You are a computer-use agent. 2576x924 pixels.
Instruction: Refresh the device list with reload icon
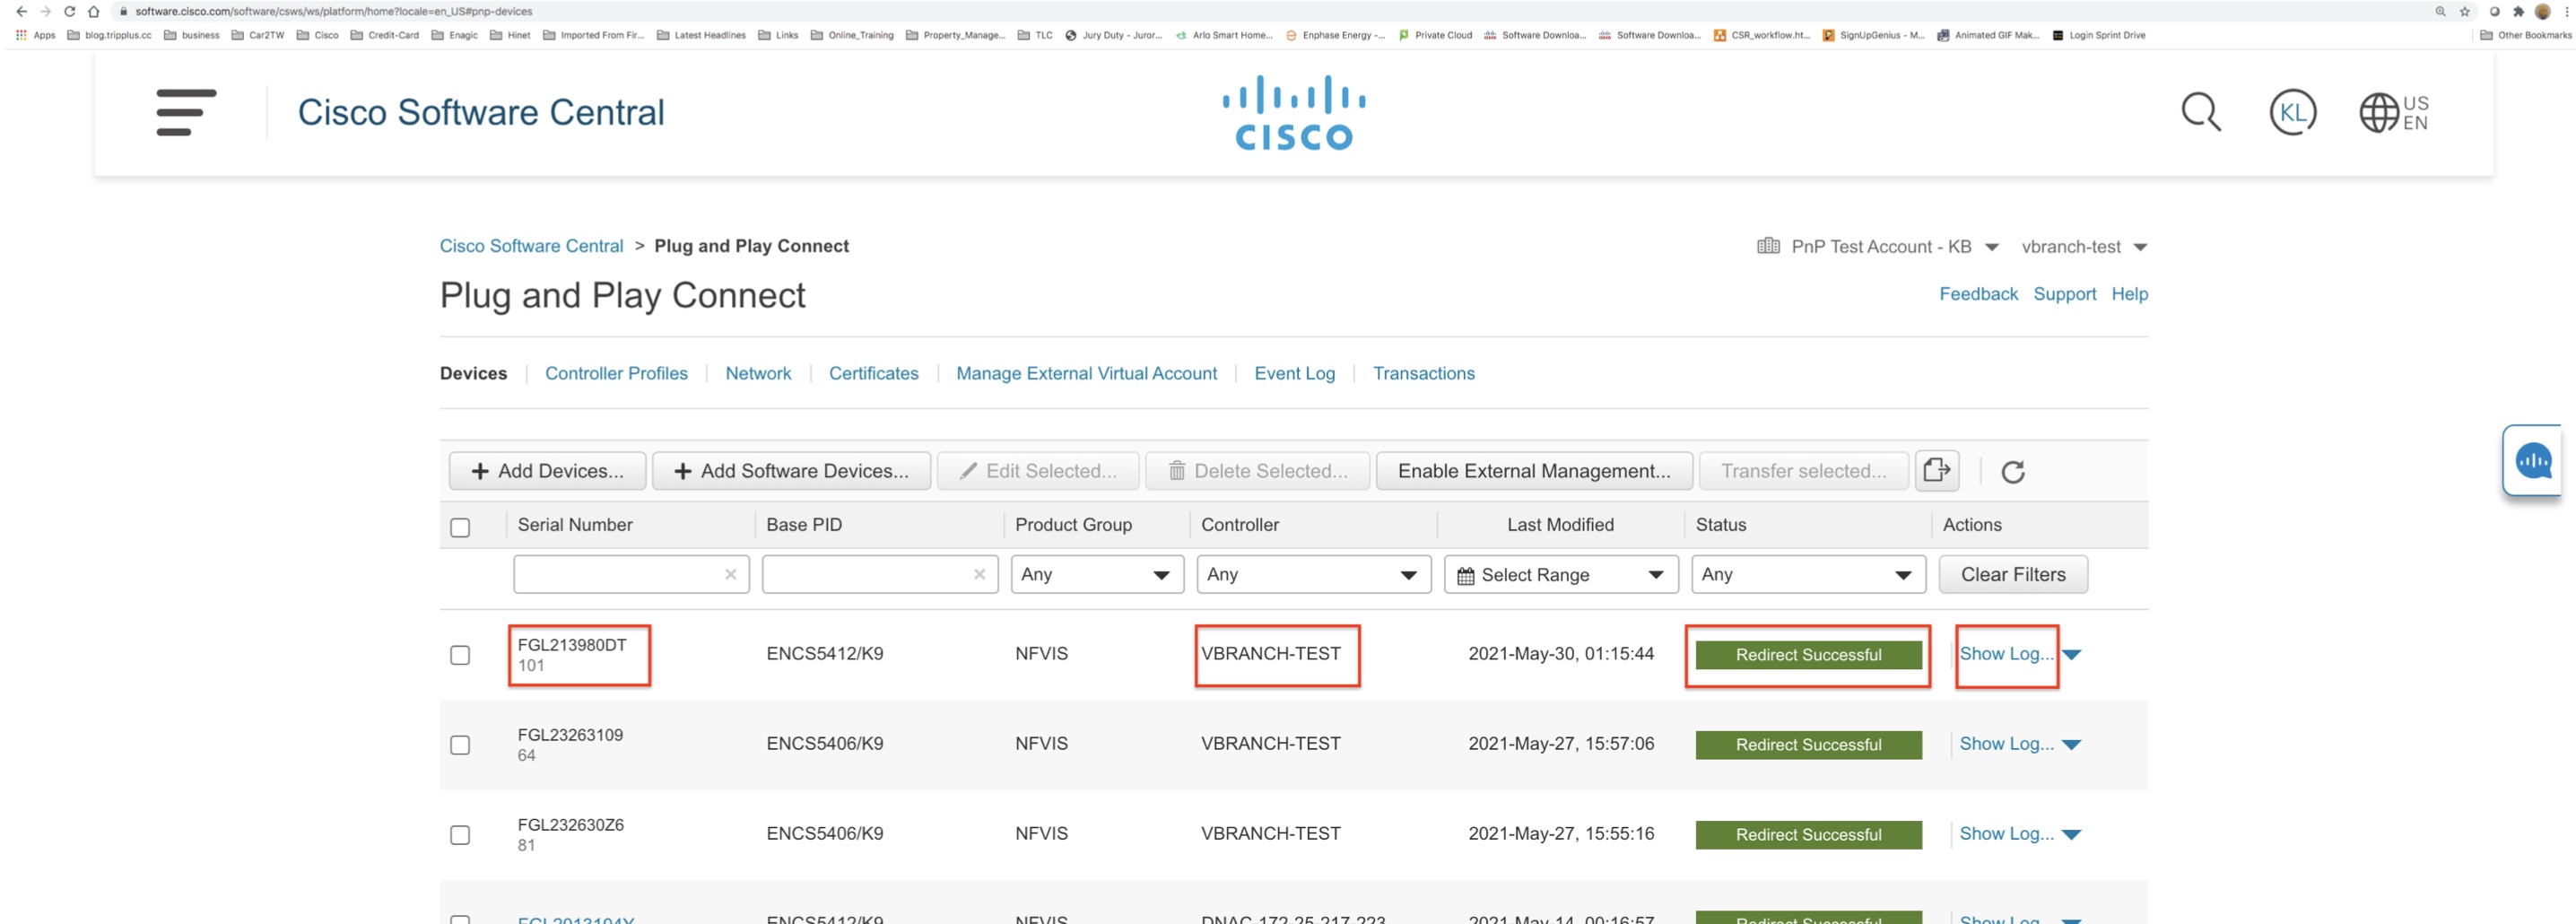(x=2014, y=470)
